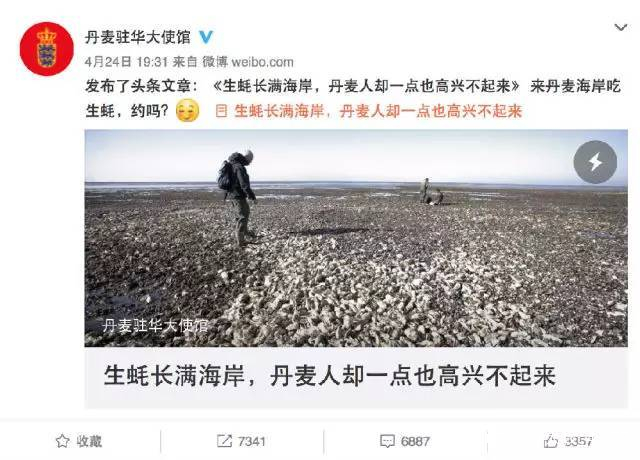Open the 6887 comments
Viewport: 640px width, 460px height.
404,441
